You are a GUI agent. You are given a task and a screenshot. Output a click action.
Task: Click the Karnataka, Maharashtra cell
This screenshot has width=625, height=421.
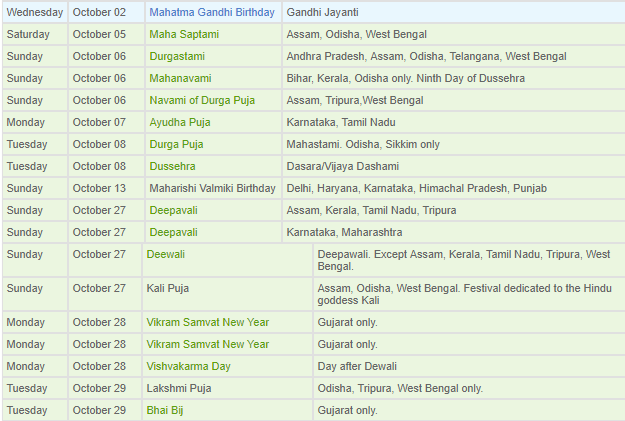pos(454,232)
